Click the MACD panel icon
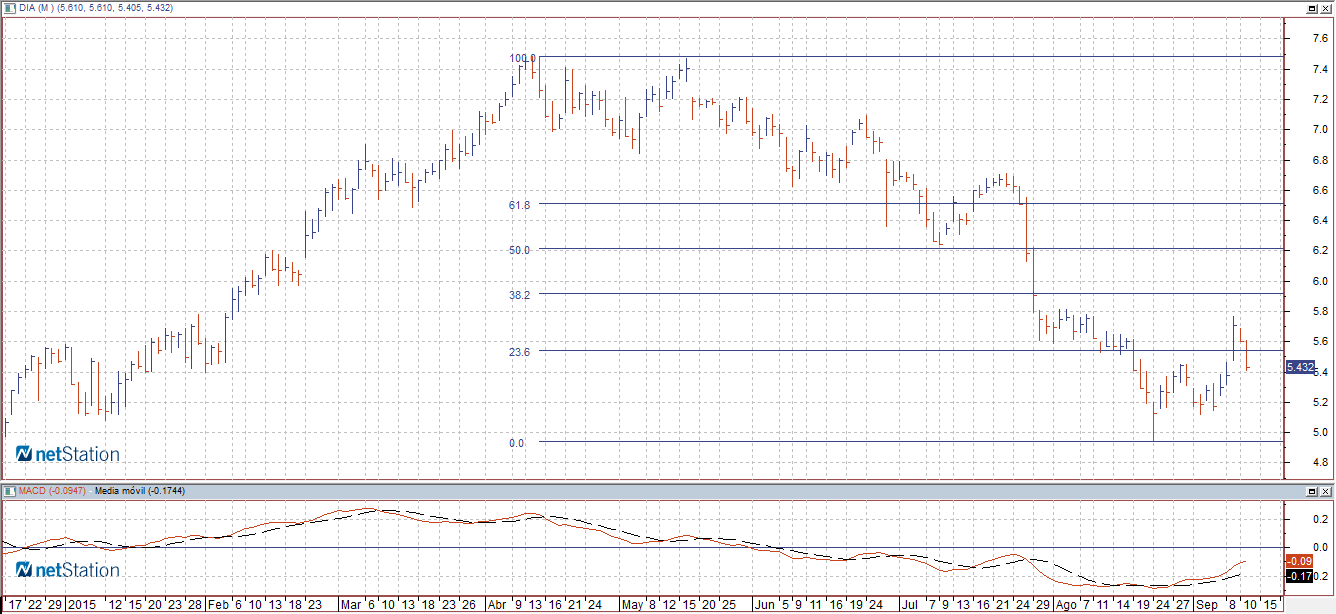Image resolution: width=1336 pixels, height=614 pixels. coord(8,491)
